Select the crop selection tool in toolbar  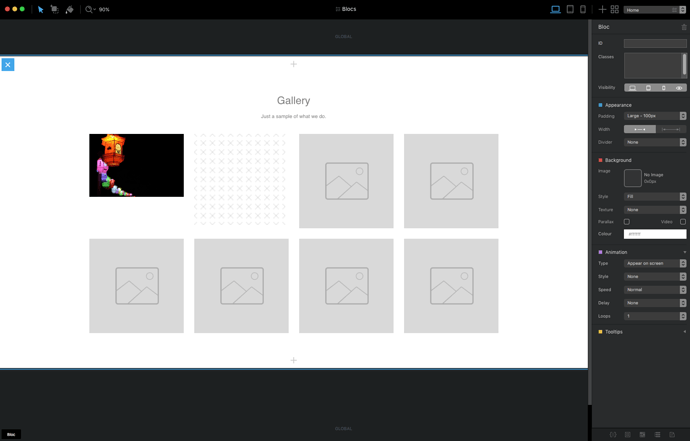[55, 9]
